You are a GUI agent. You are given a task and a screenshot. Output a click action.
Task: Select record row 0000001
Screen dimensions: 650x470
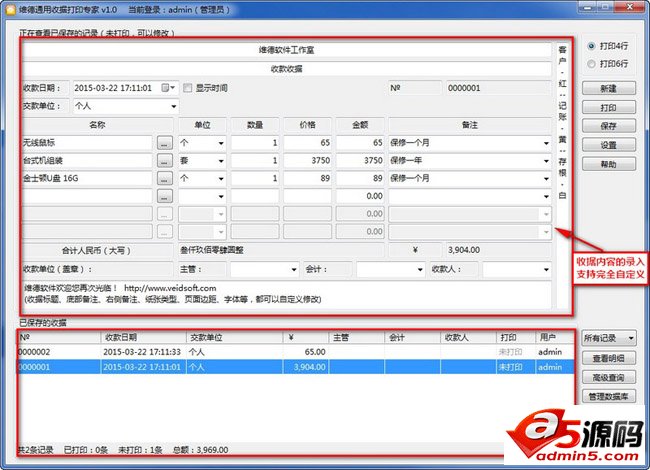296,367
